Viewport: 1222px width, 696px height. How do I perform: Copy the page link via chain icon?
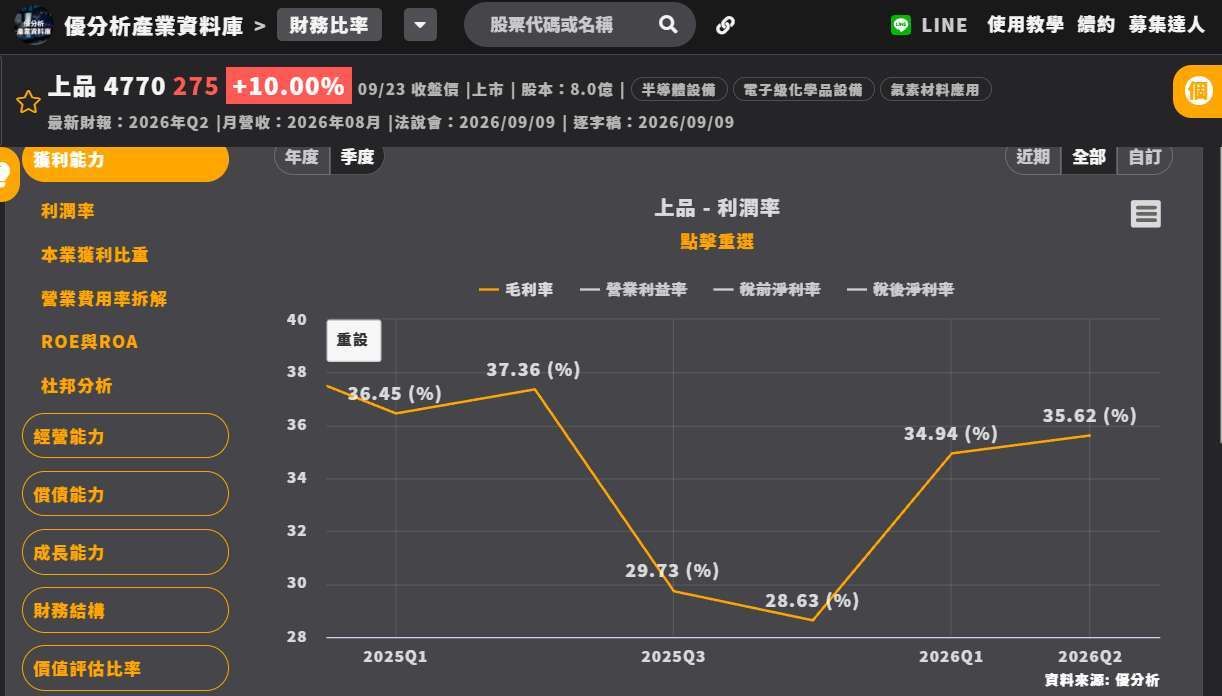tap(726, 25)
